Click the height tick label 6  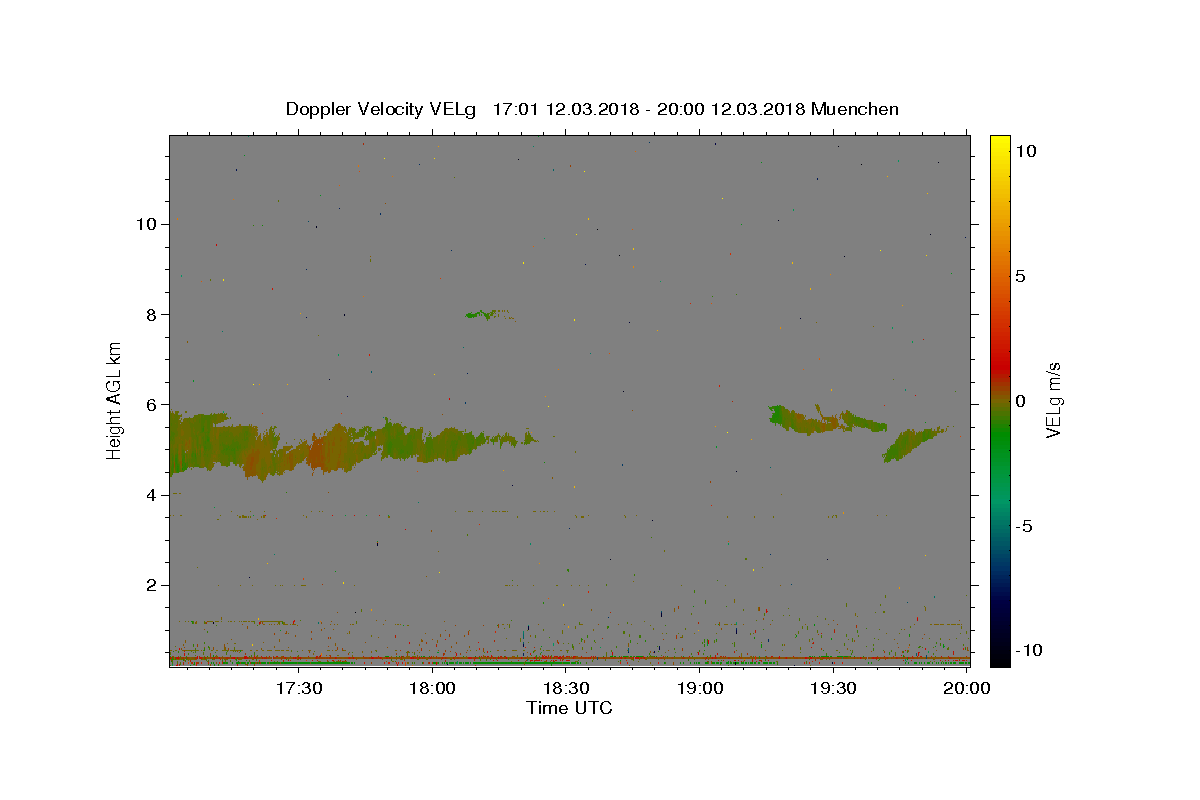151,405
